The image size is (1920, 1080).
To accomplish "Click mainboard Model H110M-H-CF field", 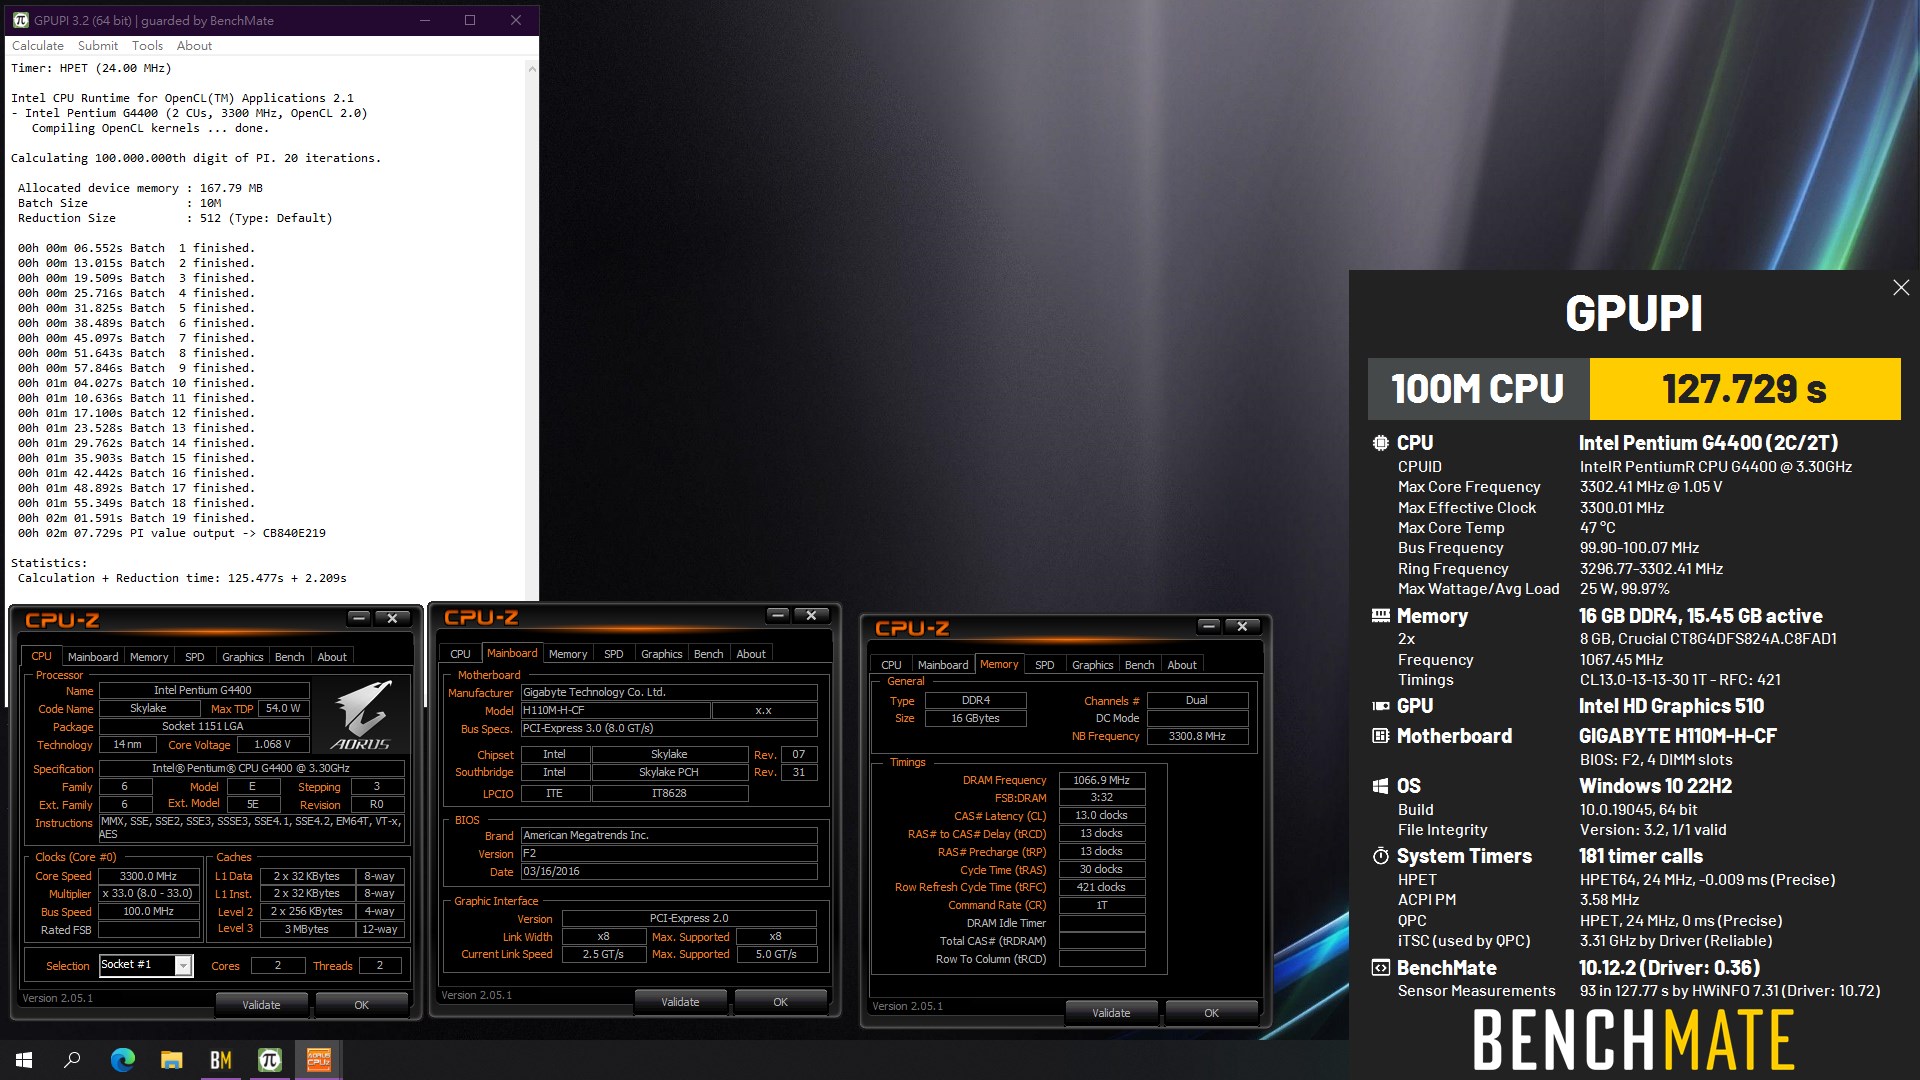I will pos(616,710).
